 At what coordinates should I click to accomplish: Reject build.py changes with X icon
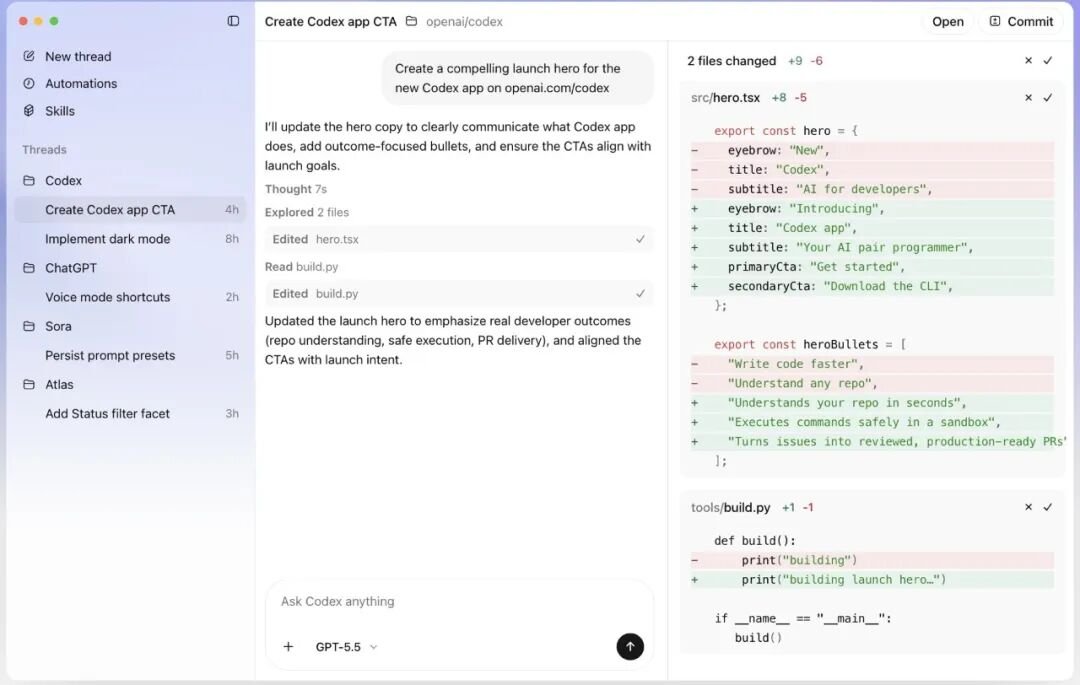pos(1028,507)
